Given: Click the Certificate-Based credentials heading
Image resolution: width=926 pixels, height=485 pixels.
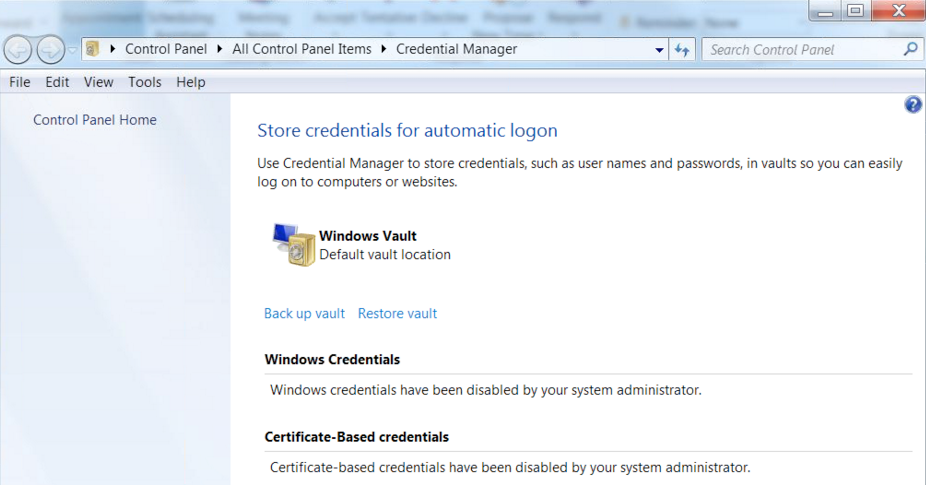Looking at the screenshot, I should pos(357,437).
